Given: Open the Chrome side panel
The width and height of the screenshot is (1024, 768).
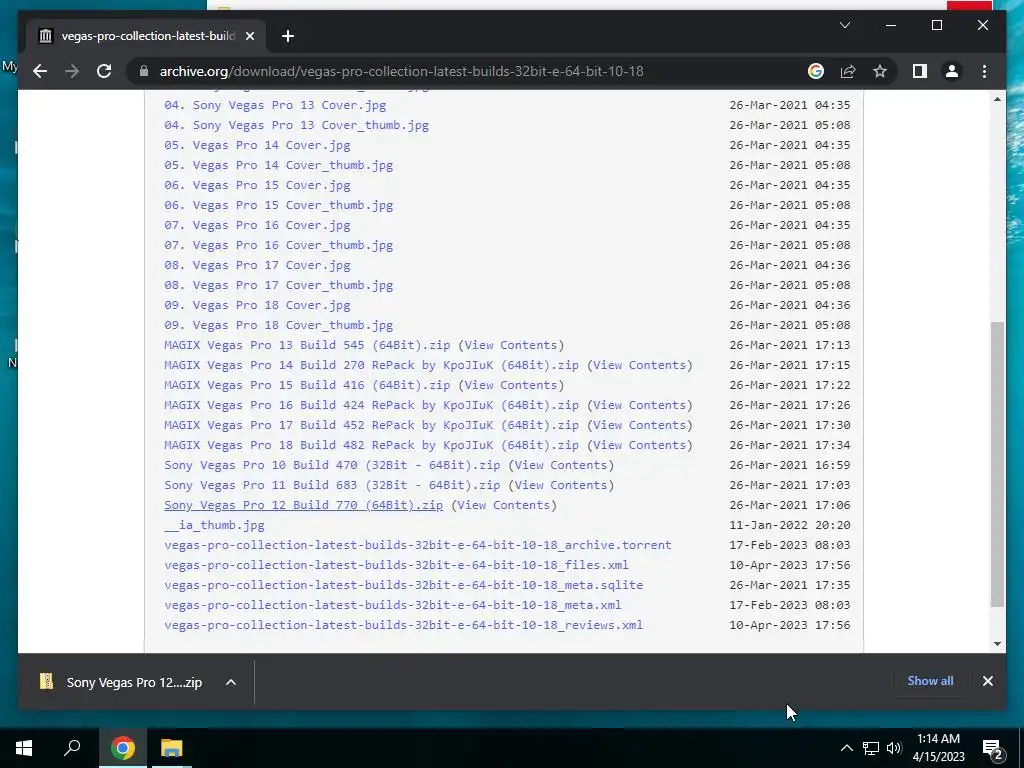Looking at the screenshot, I should click(x=920, y=71).
